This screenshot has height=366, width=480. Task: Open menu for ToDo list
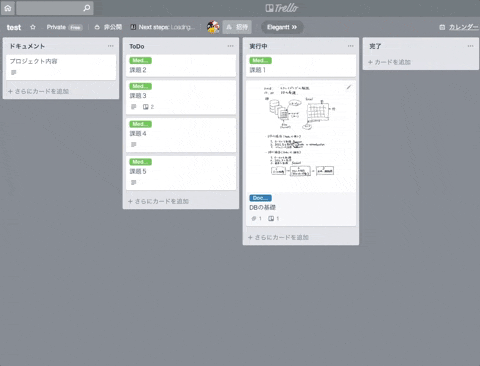click(x=230, y=46)
